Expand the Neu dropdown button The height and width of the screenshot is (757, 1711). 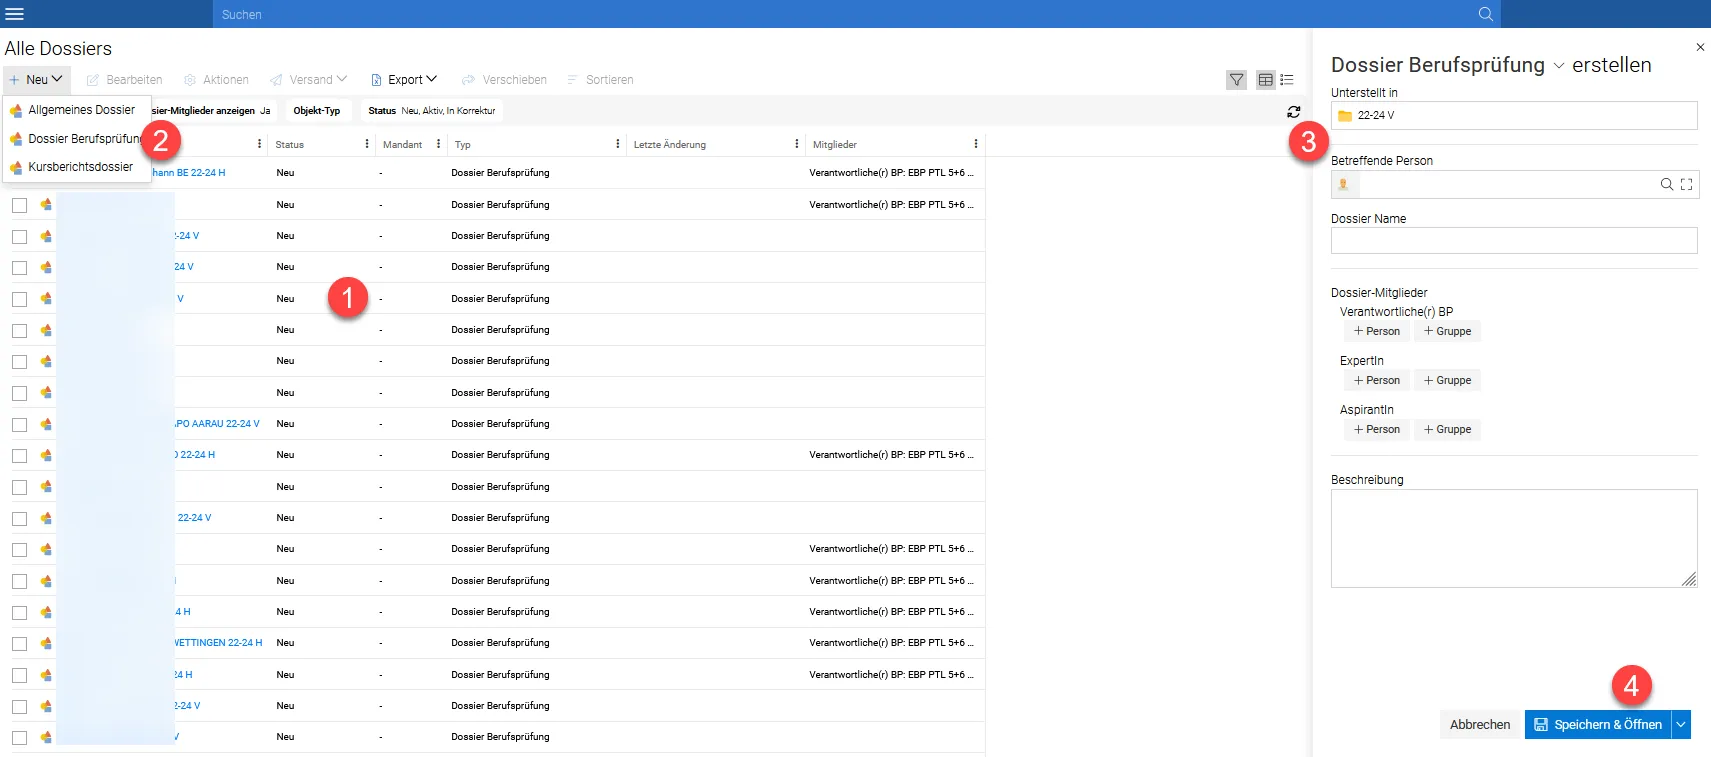click(x=37, y=80)
